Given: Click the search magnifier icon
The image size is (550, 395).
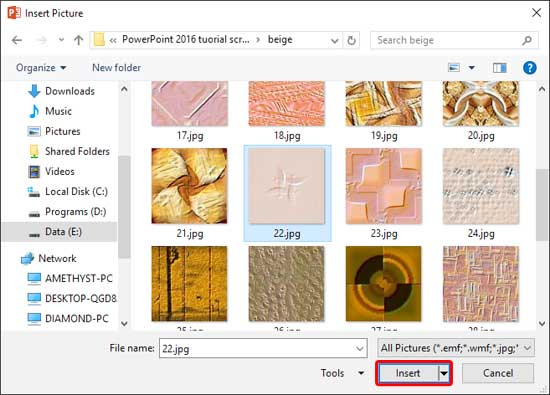Looking at the screenshot, I should 526,40.
